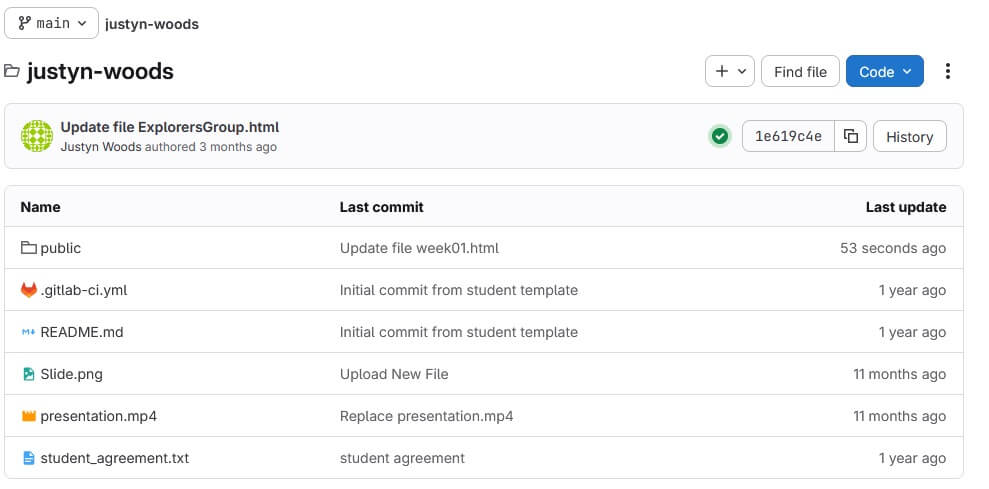Click 'Replace presentation.mp4' commit message
The width and height of the screenshot is (989, 489).
click(426, 416)
